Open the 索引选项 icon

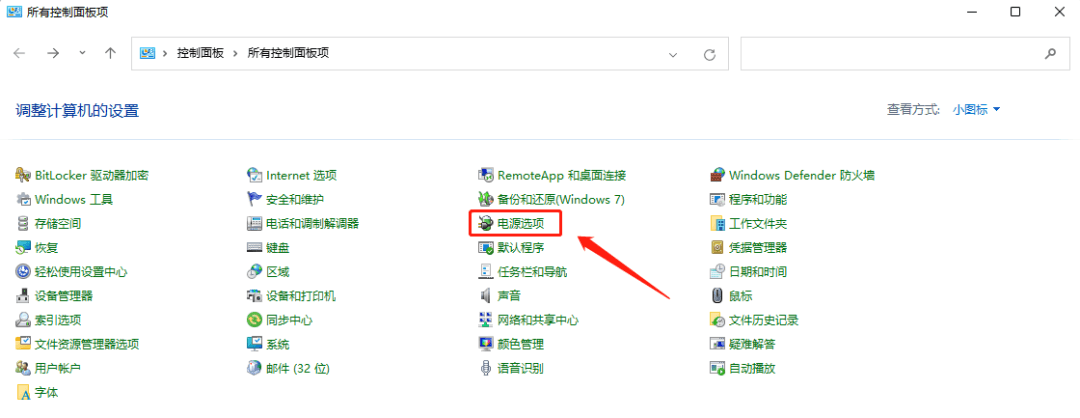point(23,320)
